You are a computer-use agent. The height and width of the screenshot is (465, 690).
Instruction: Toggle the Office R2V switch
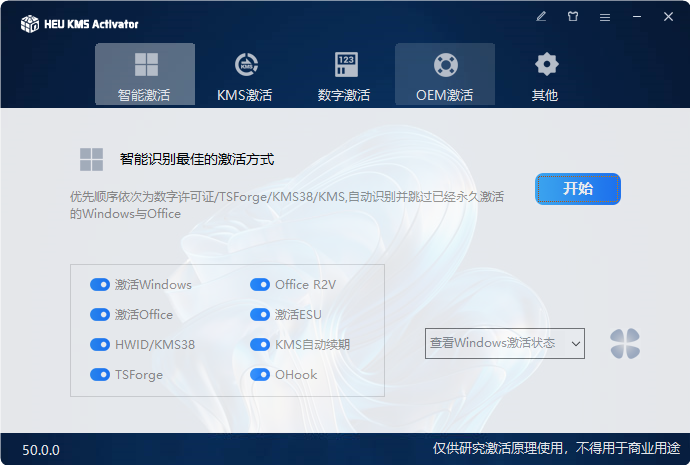tap(260, 285)
